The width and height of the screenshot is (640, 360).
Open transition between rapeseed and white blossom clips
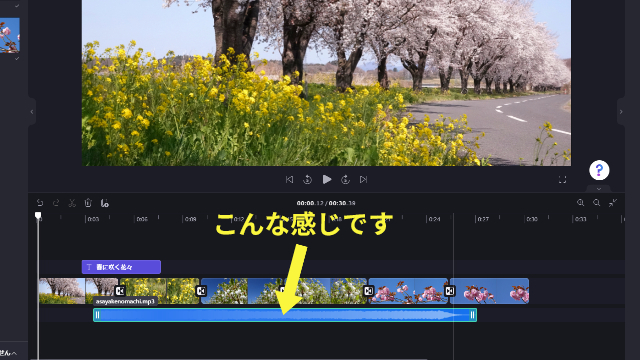[x=201, y=291]
